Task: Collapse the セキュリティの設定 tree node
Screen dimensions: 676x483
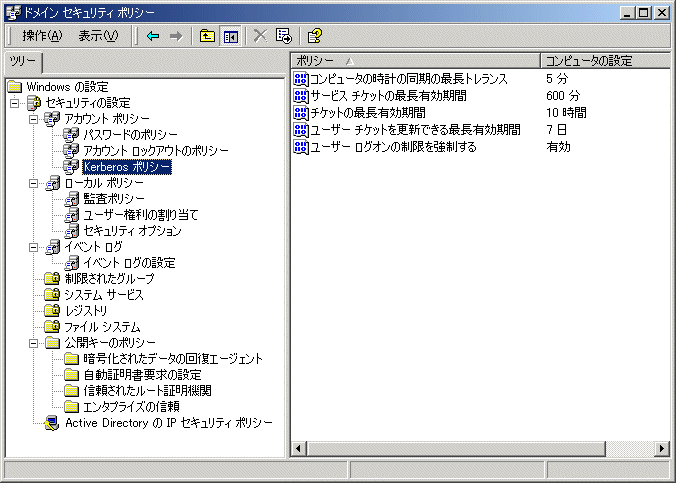Action: point(15,103)
